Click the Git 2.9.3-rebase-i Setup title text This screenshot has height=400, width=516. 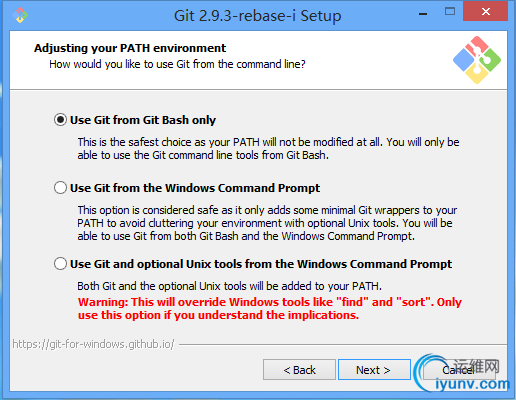[x=258, y=16]
